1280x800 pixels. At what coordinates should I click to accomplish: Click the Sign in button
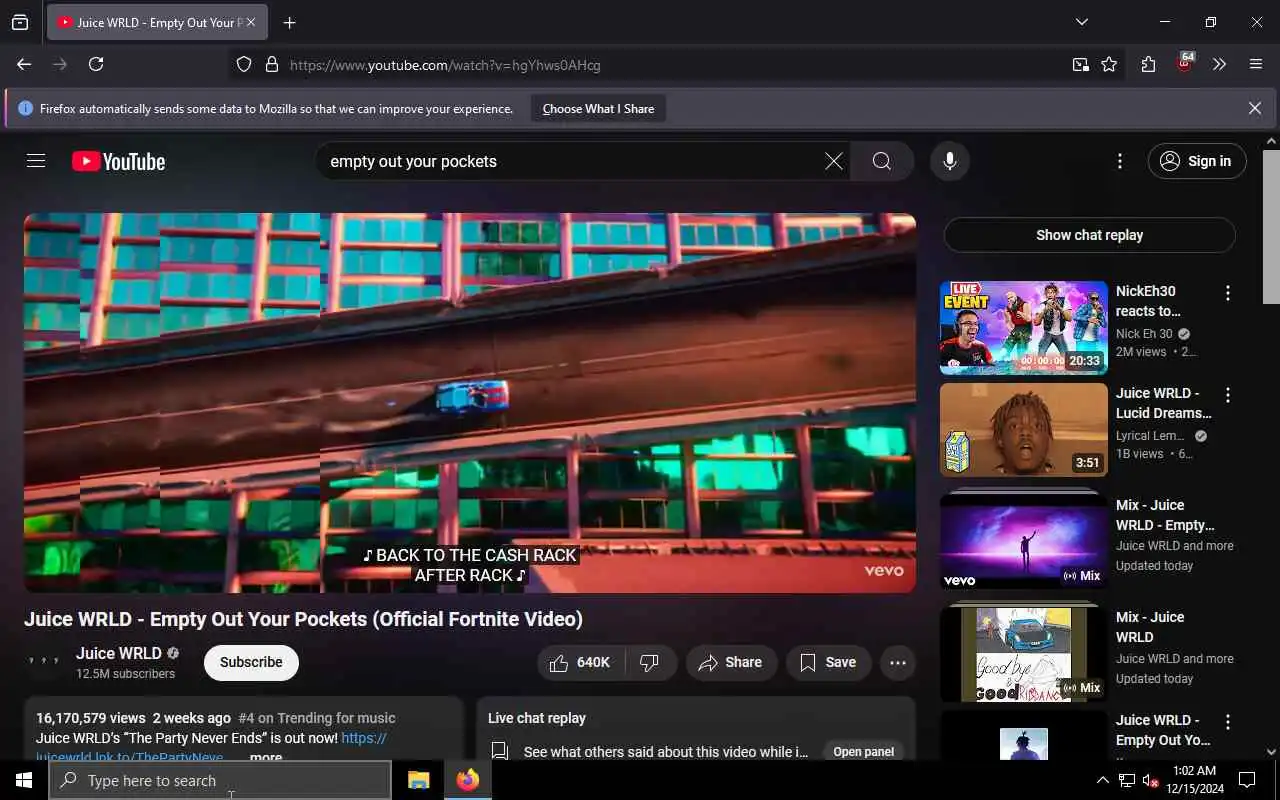[x=1197, y=161]
